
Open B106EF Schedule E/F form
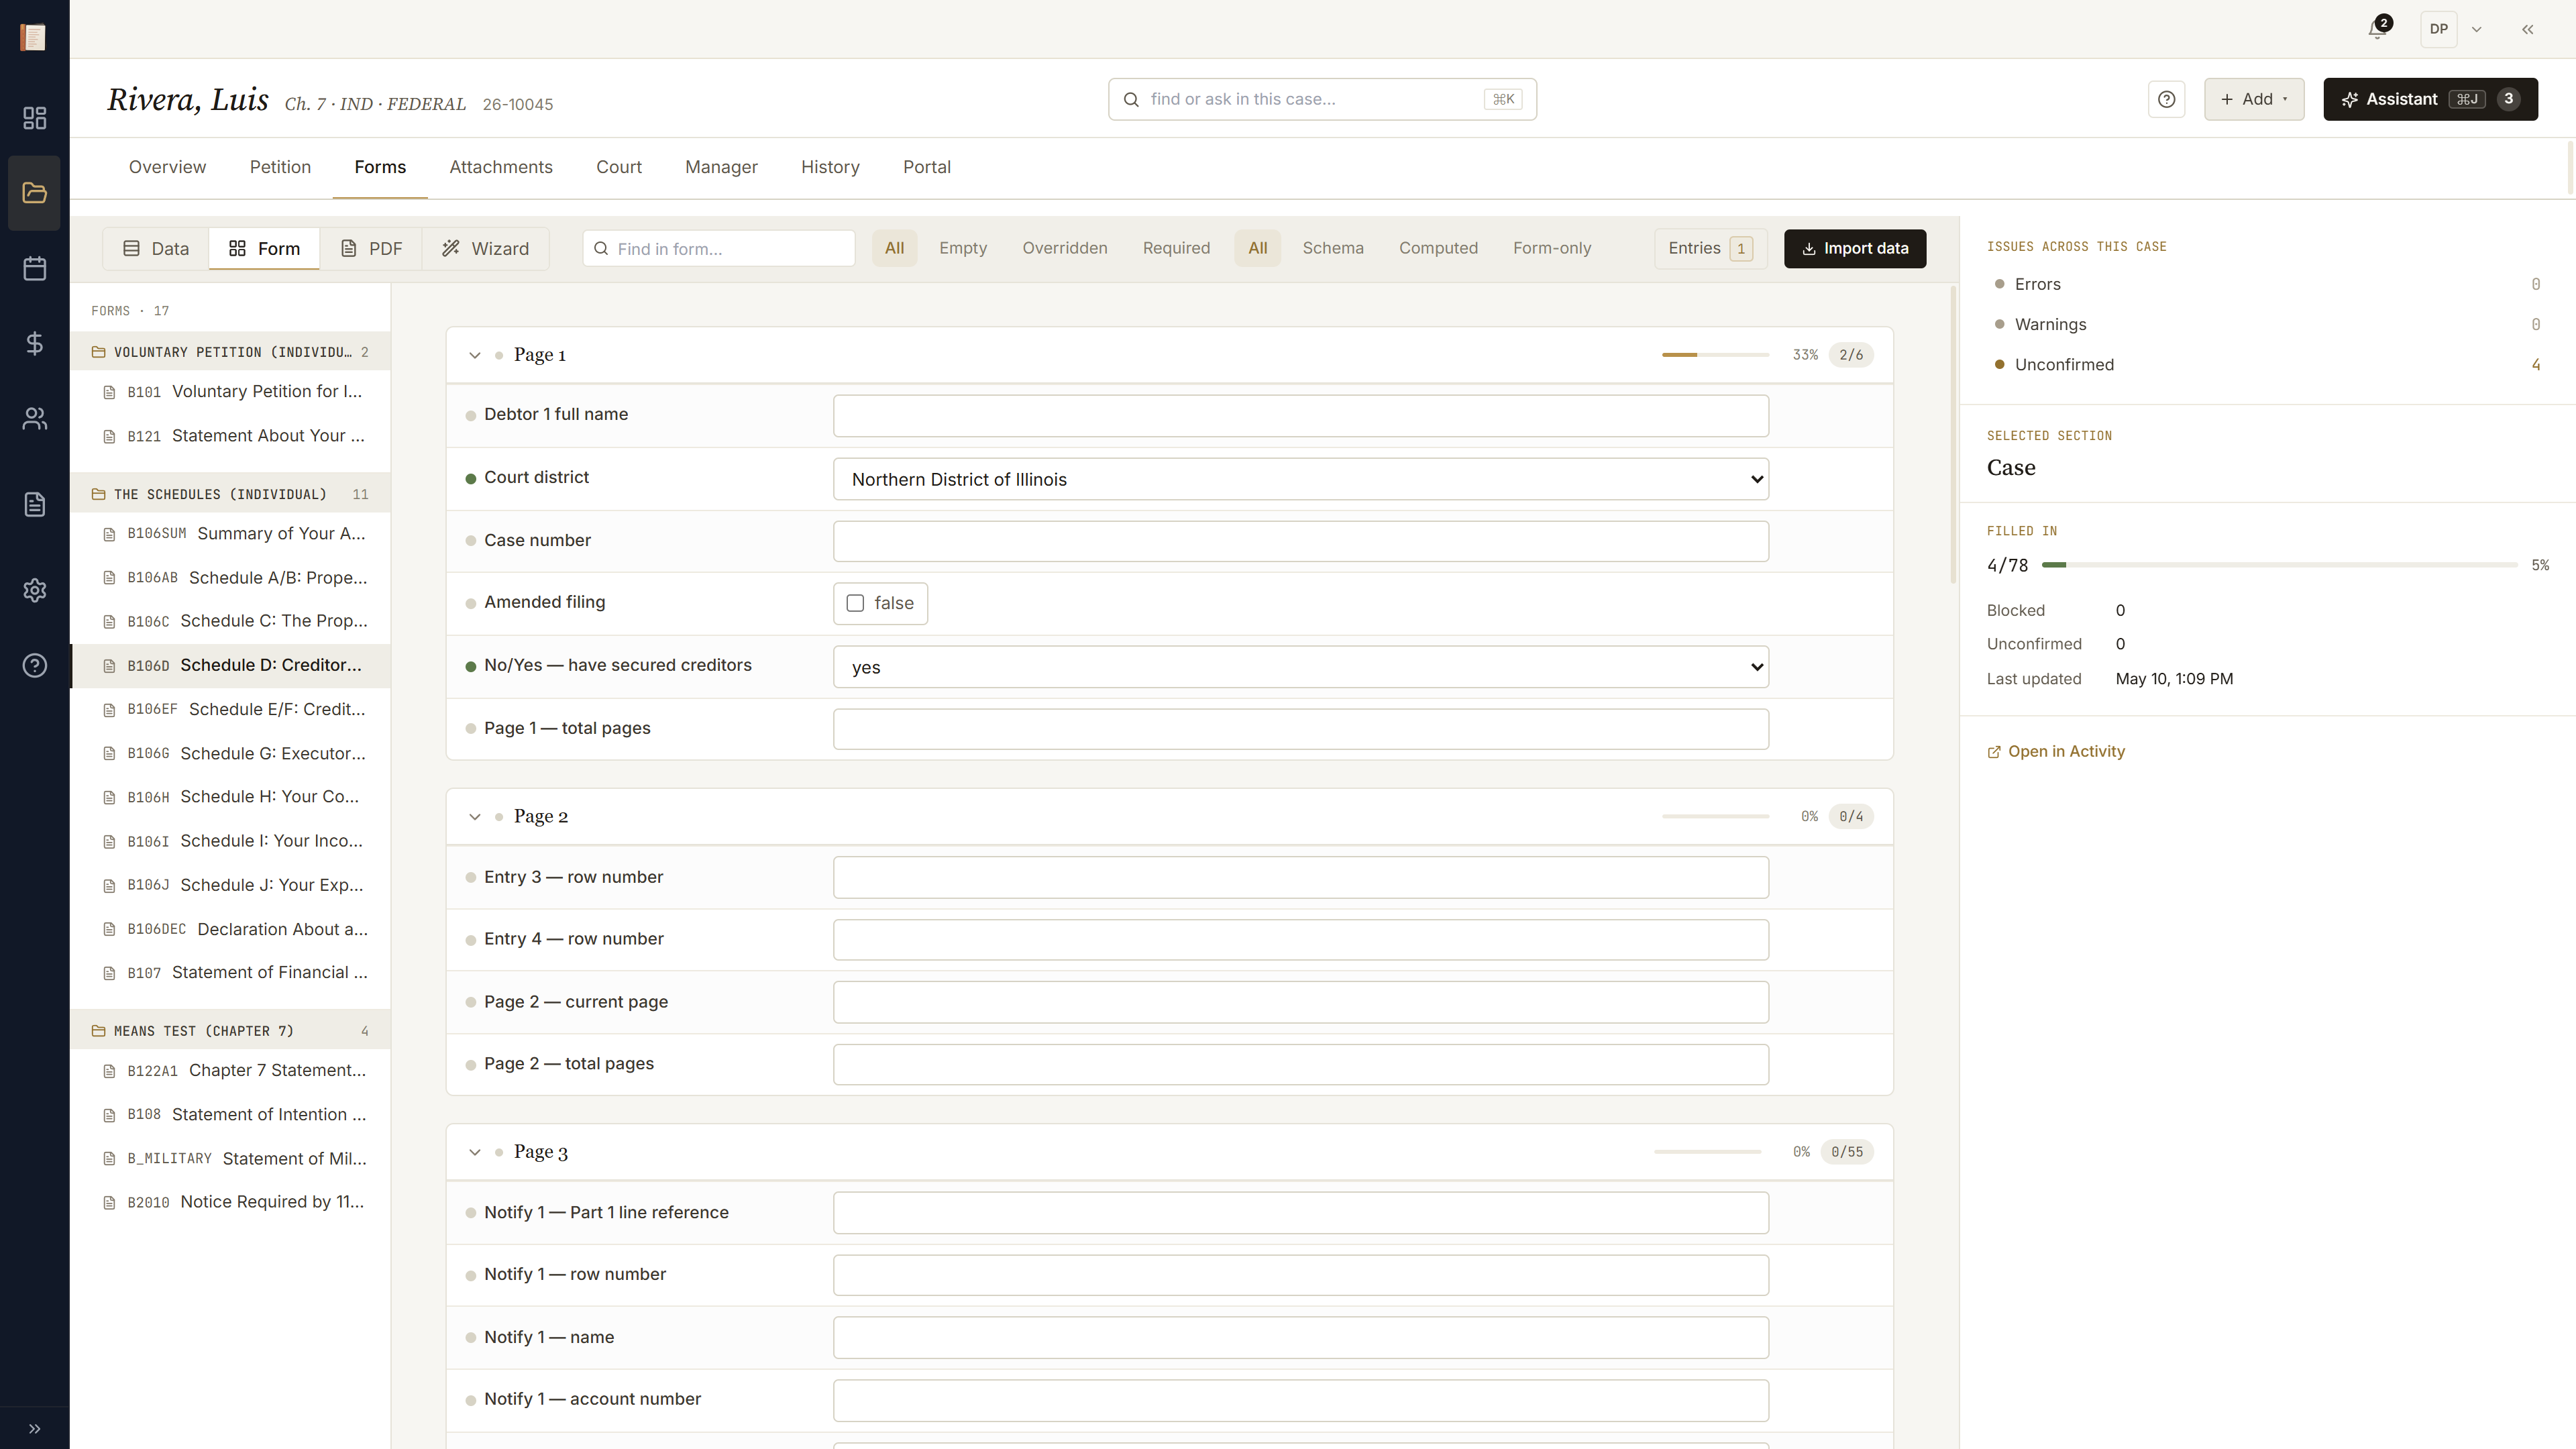(x=230, y=709)
